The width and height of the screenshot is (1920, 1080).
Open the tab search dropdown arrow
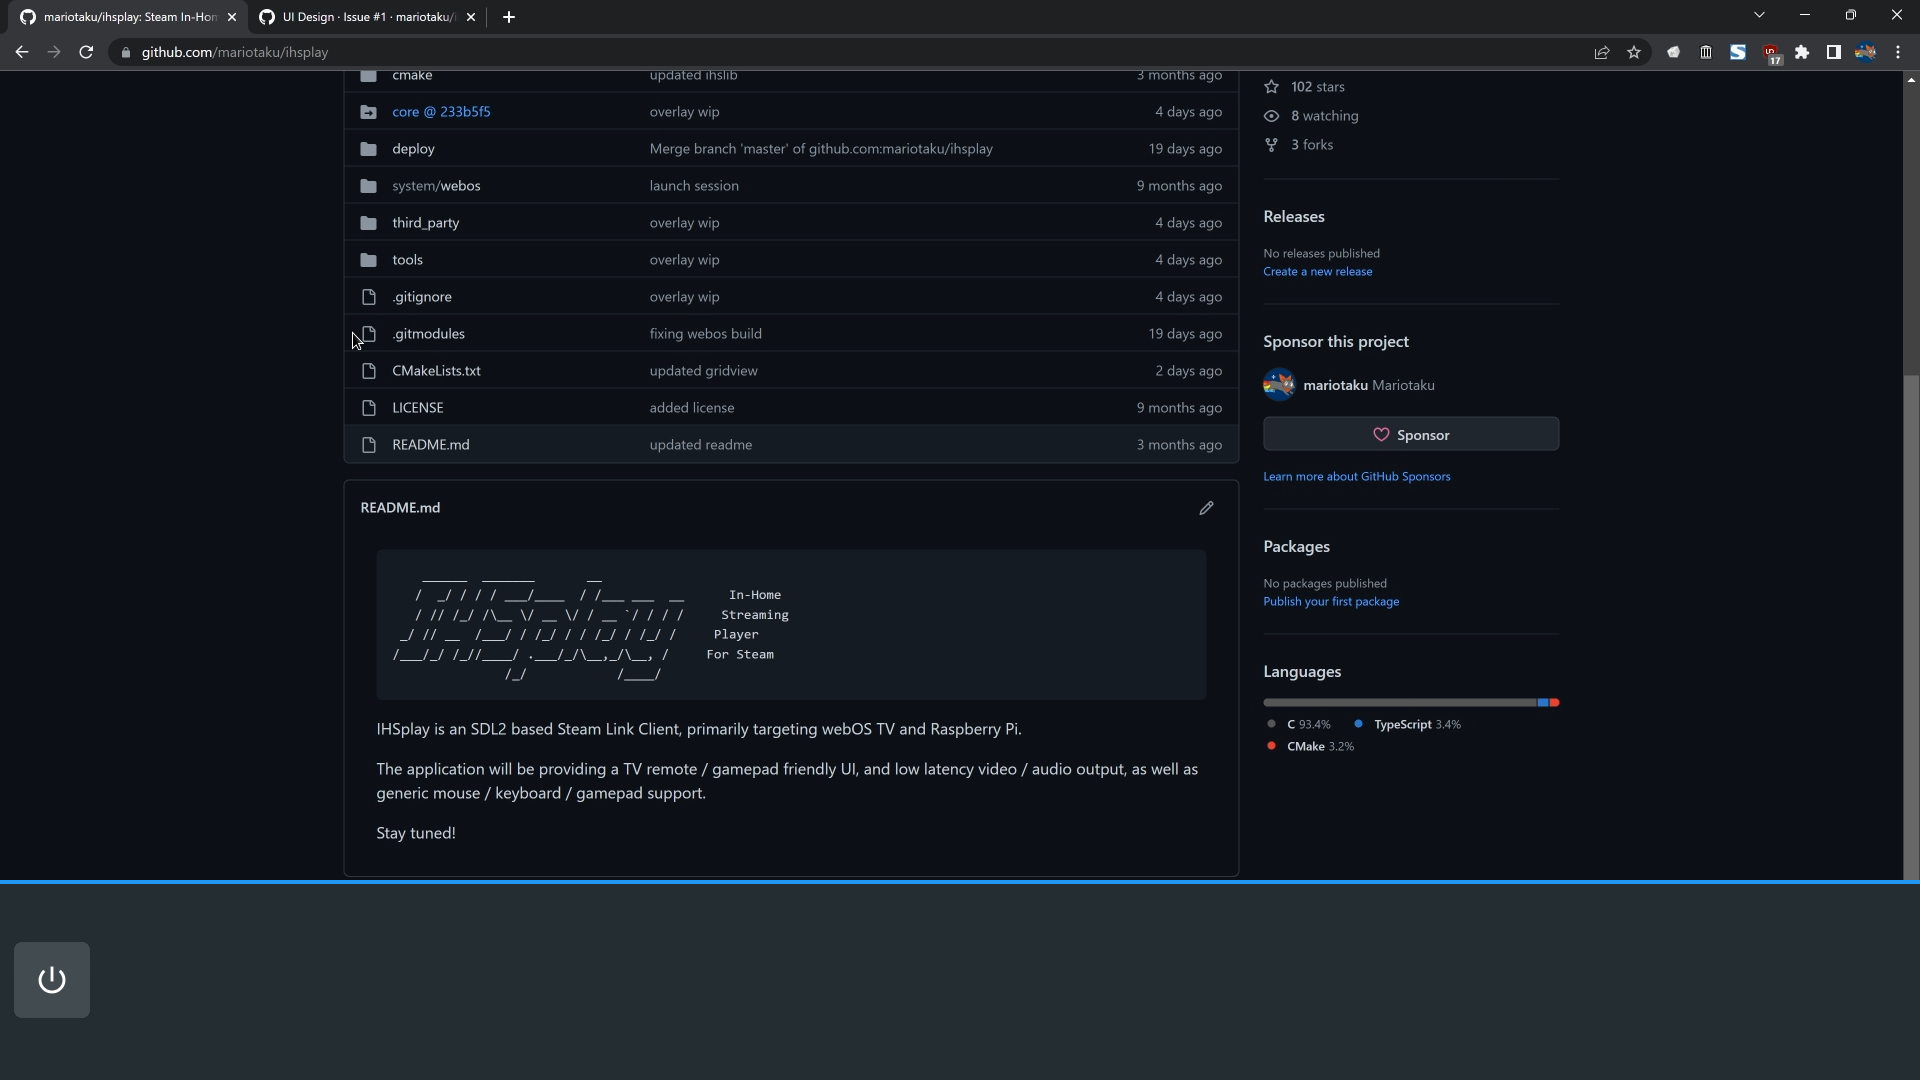(1759, 15)
